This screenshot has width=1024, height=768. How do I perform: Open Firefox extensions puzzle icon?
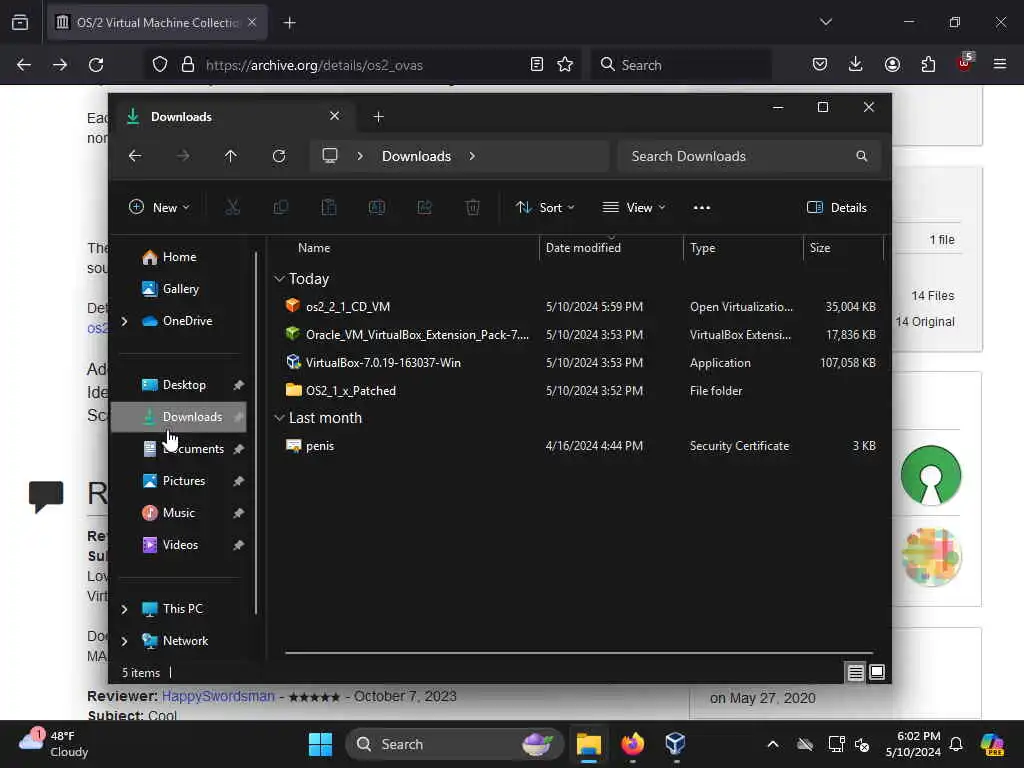(928, 65)
